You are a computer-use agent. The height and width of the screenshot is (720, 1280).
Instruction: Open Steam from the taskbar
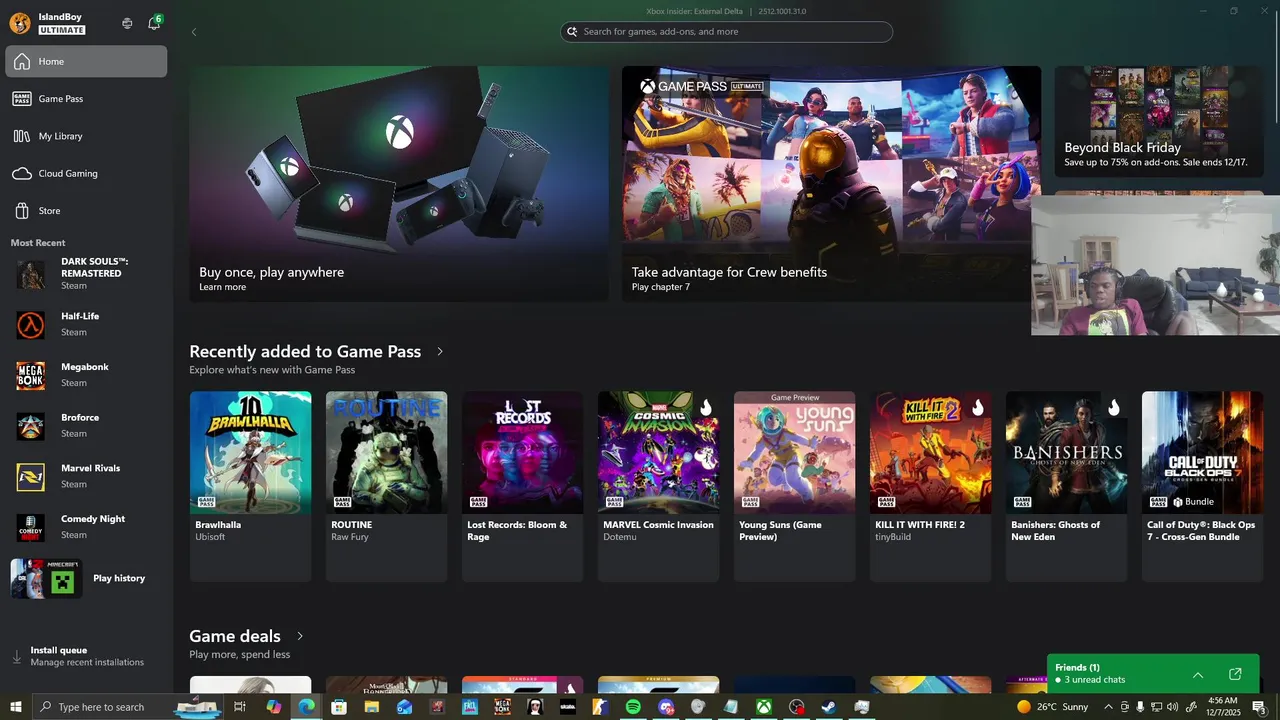pyautogui.click(x=829, y=707)
